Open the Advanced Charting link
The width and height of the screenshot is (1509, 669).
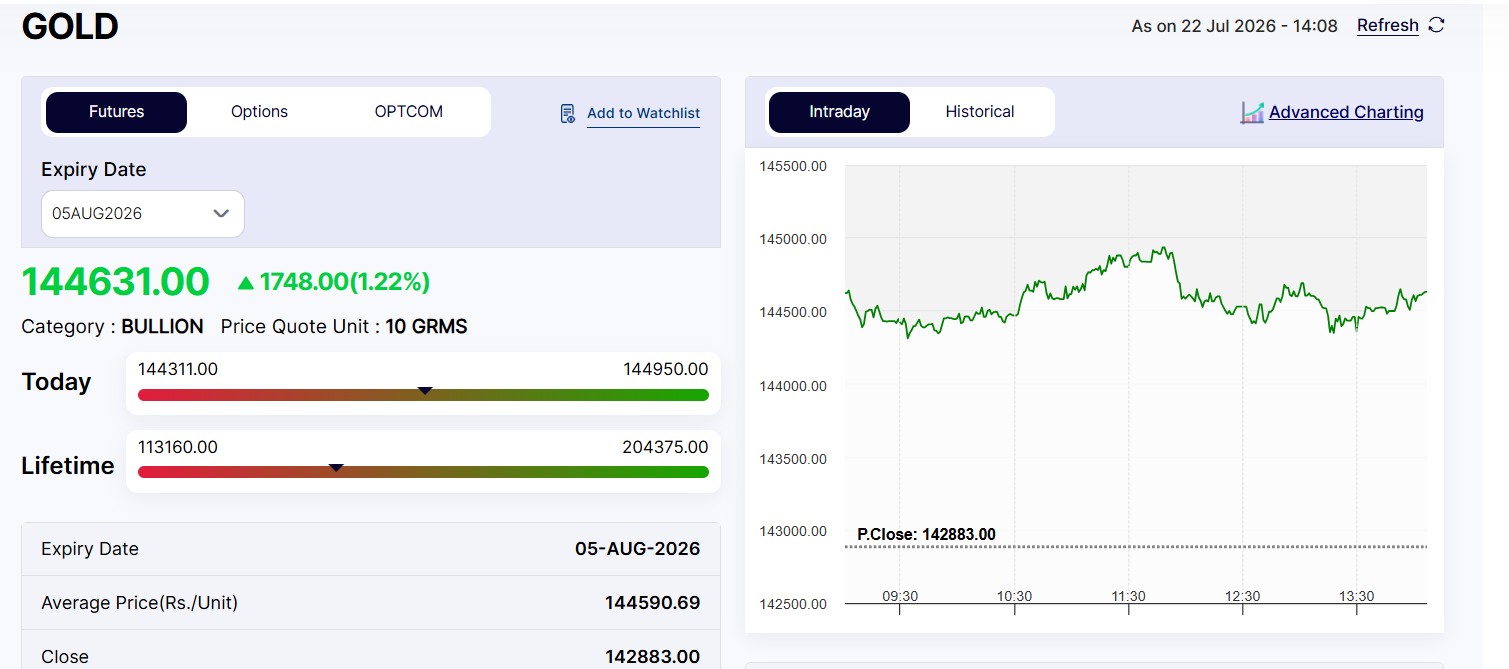click(1346, 112)
